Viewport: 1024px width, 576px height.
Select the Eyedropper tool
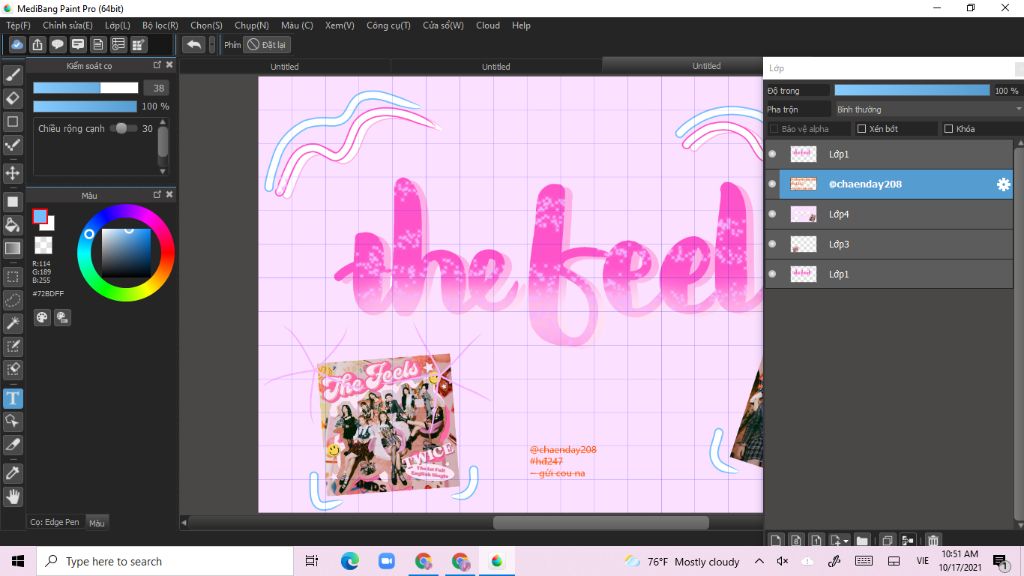13,473
